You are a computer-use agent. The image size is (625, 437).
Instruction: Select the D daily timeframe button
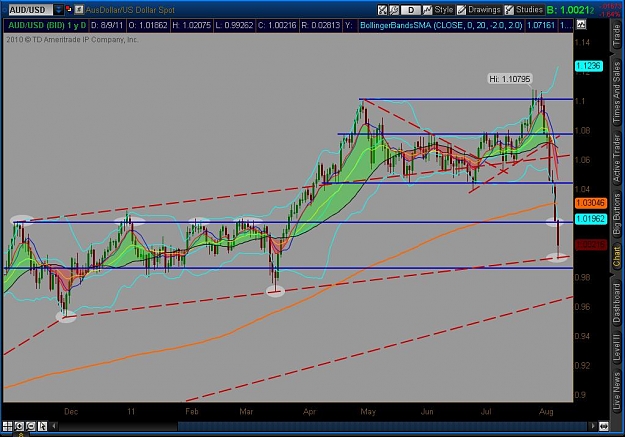(411, 10)
